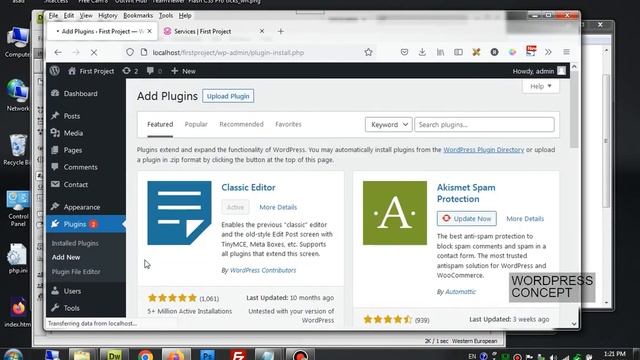
Task: Open the Plugin File Editor submenu item
Action: [x=76, y=271]
